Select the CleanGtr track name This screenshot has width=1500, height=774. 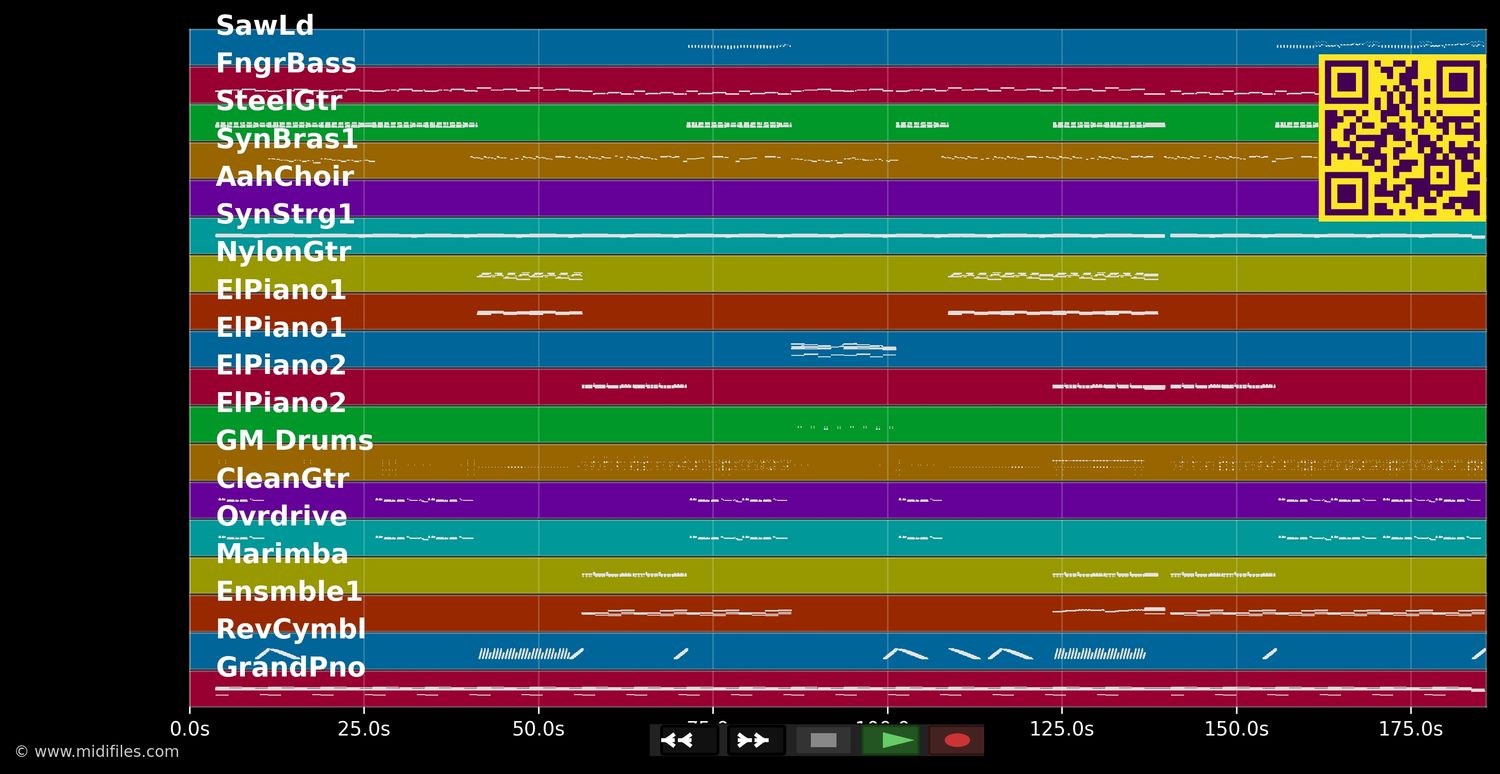283,478
